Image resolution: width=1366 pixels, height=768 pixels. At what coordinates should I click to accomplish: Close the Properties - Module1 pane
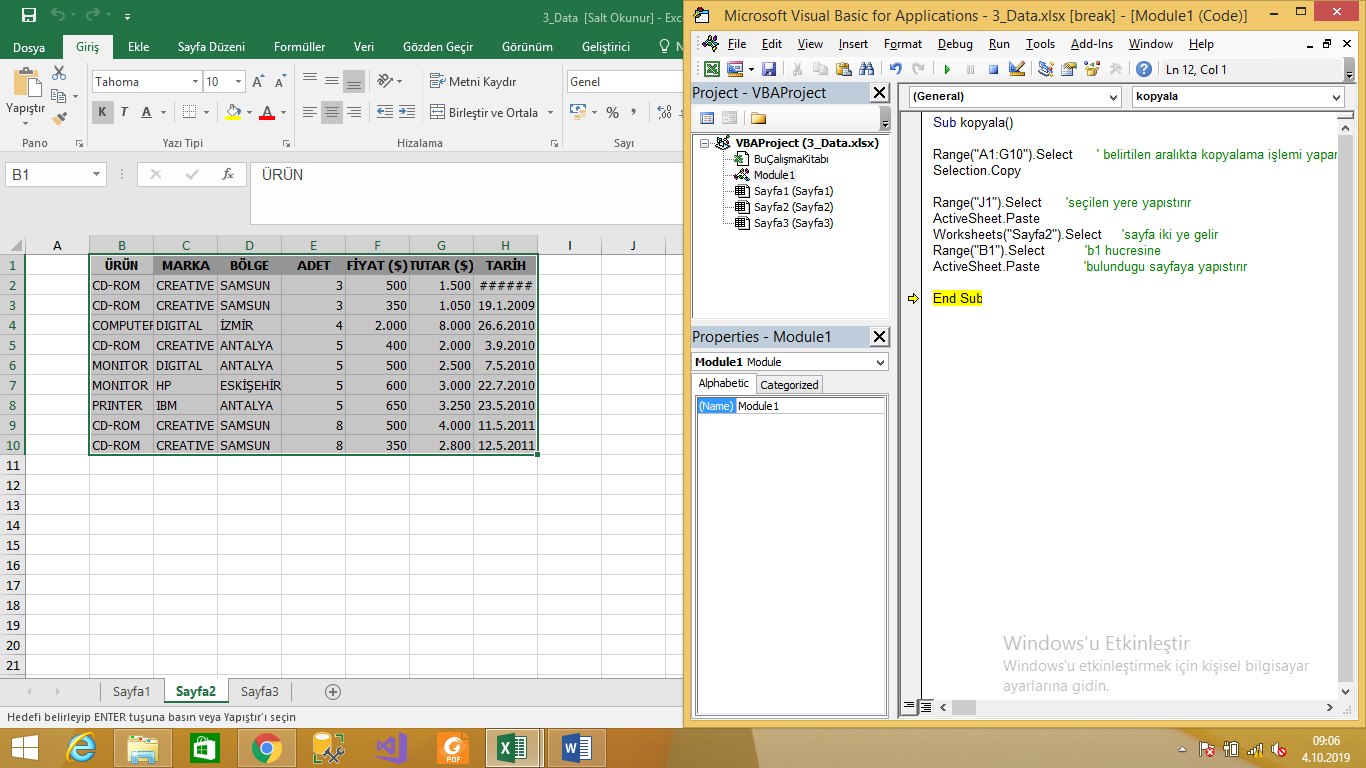click(879, 337)
